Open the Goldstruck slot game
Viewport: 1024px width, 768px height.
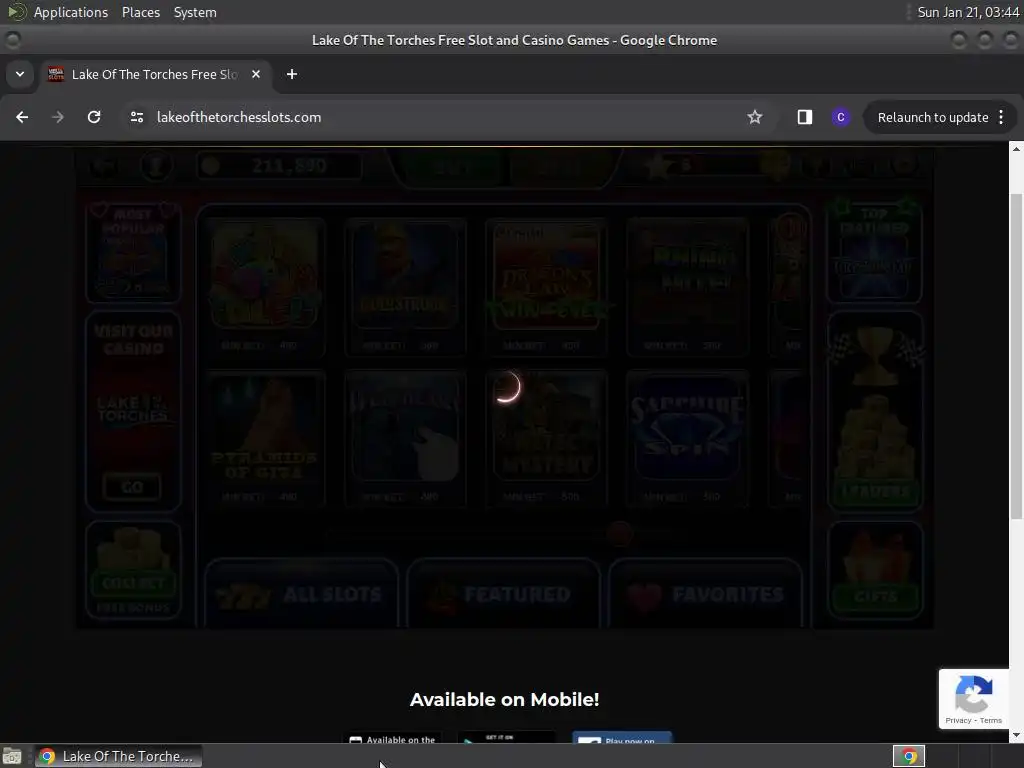click(x=406, y=287)
